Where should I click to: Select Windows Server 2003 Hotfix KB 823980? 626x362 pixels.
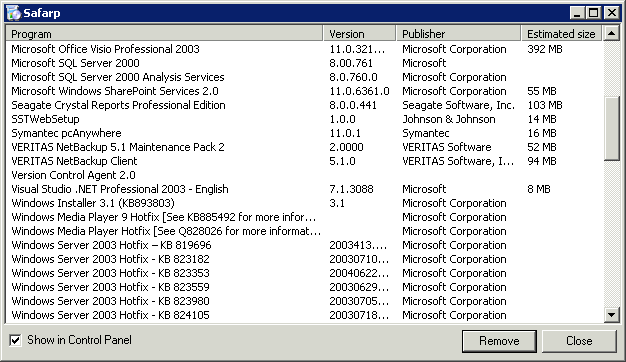coord(111,301)
